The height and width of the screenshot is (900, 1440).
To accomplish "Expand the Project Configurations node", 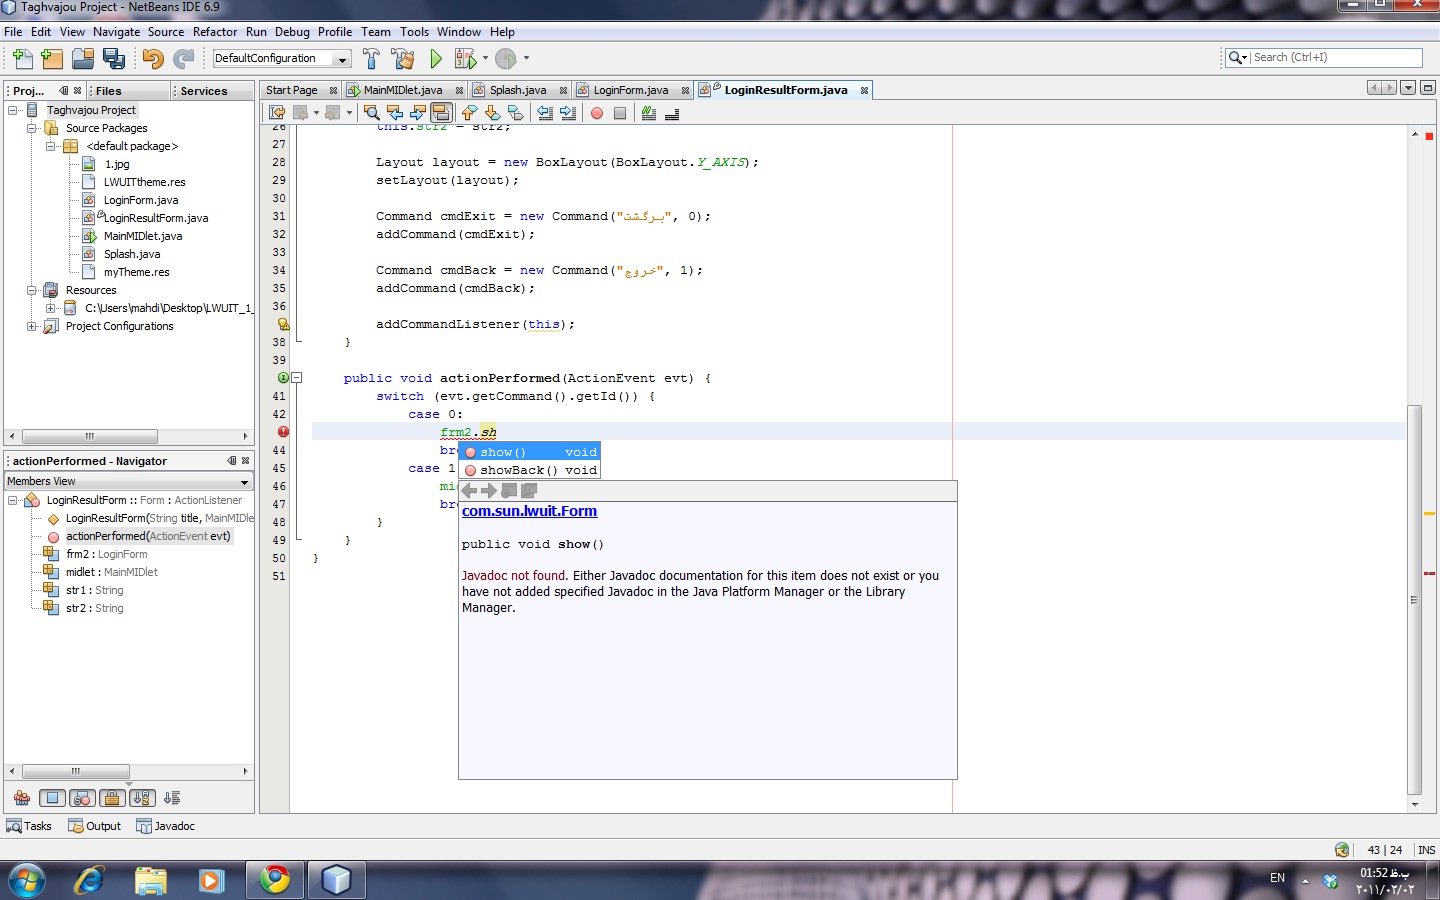I will (32, 326).
